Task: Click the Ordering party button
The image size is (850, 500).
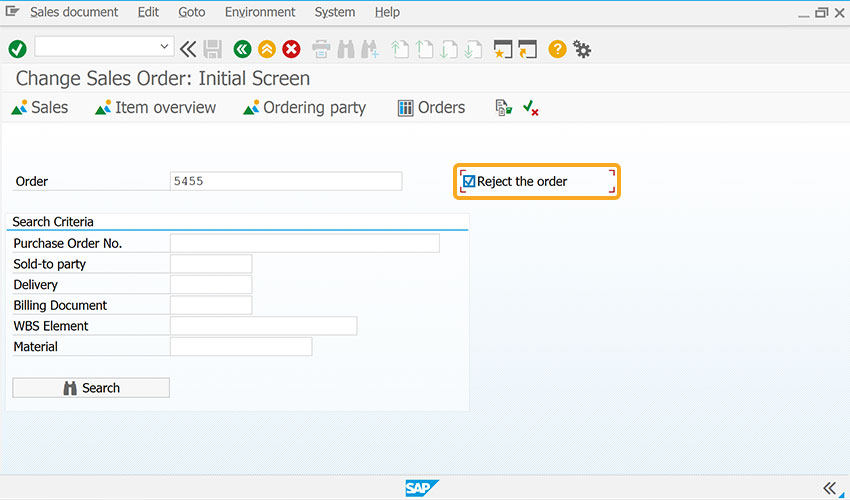Action: [305, 107]
